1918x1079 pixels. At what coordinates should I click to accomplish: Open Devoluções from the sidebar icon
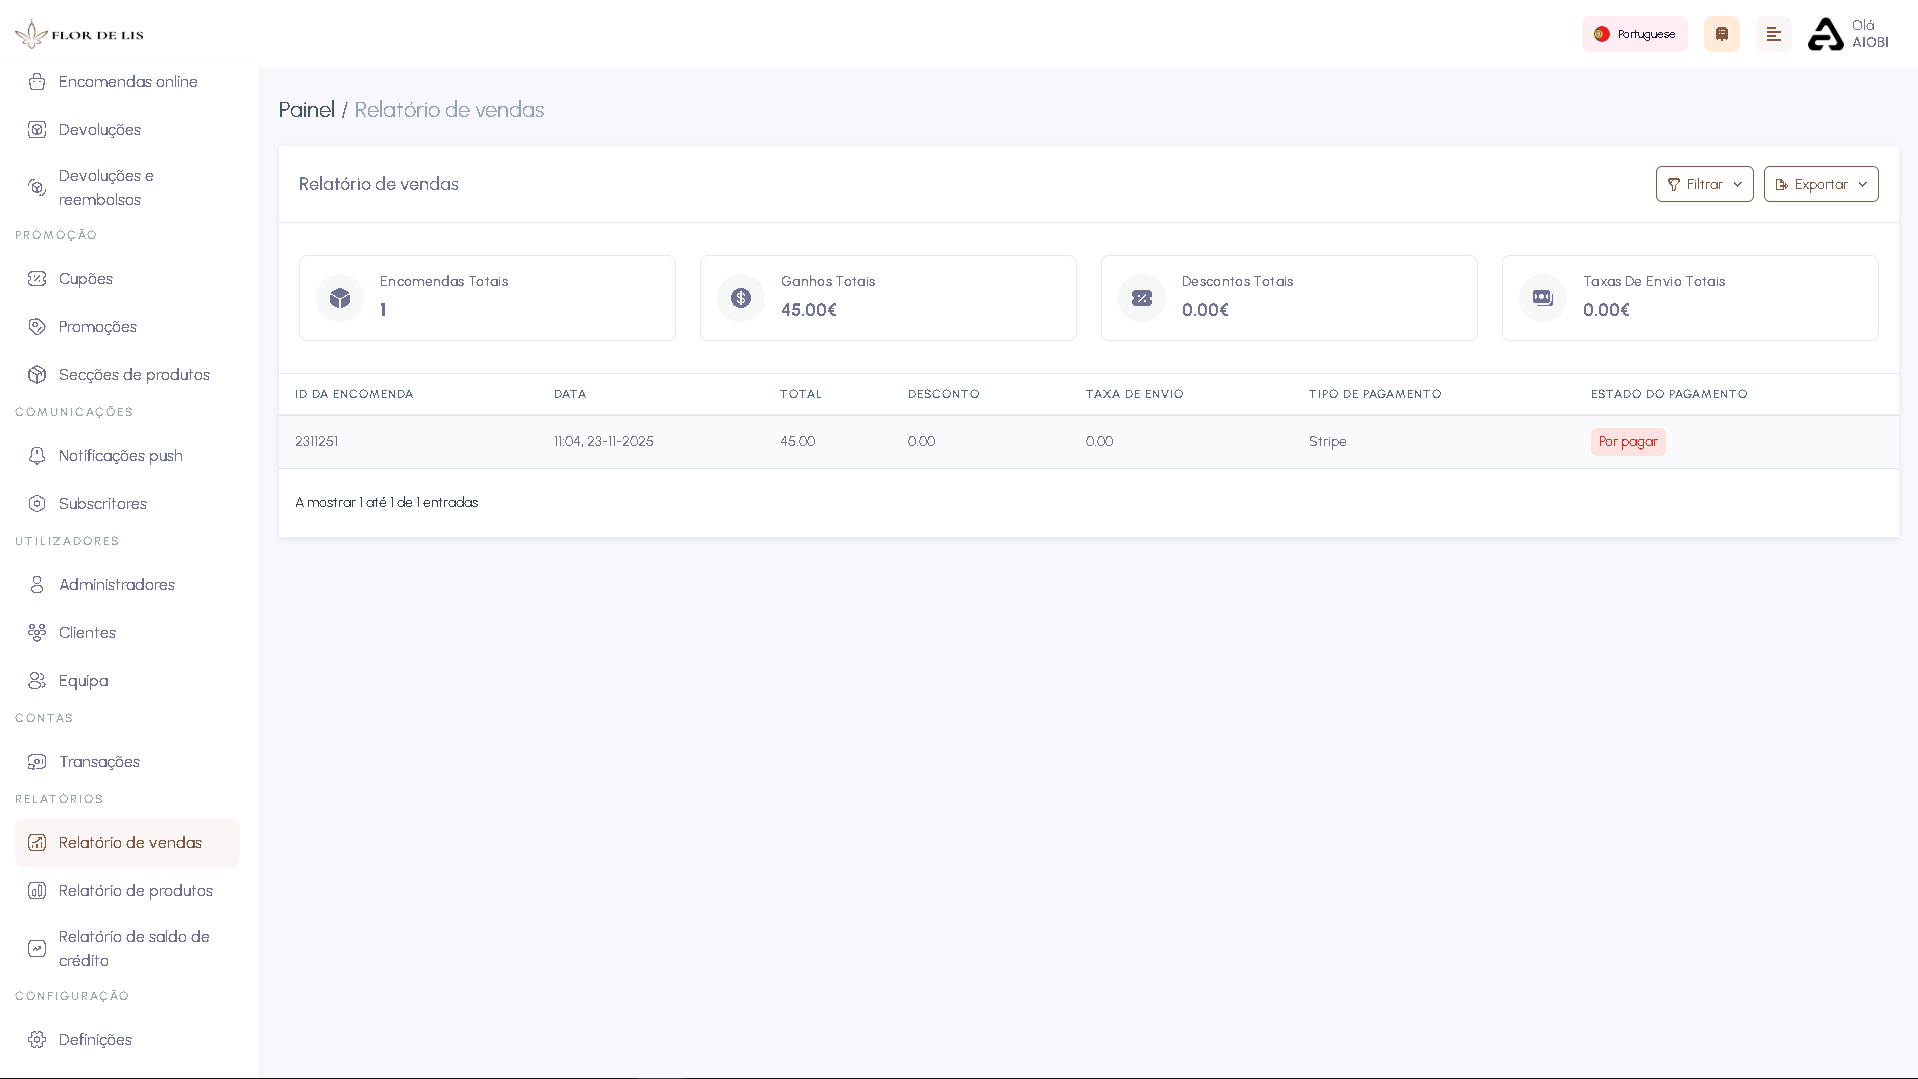(x=37, y=129)
